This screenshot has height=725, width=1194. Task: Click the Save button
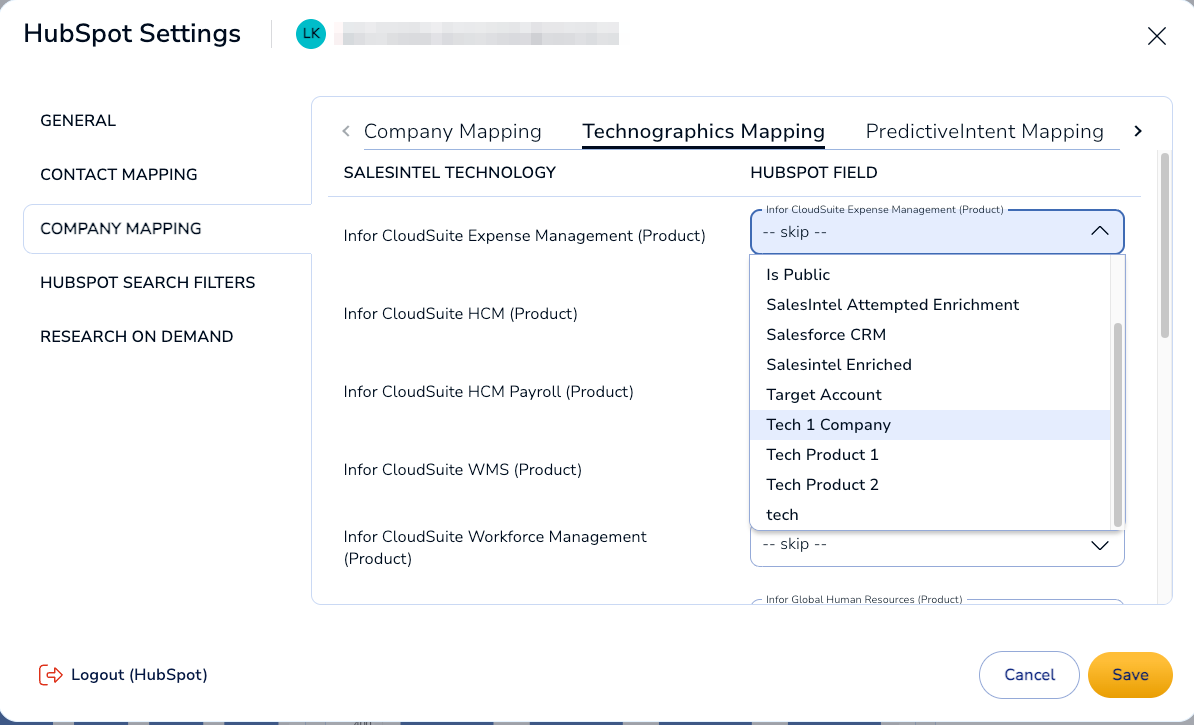[x=1130, y=675]
